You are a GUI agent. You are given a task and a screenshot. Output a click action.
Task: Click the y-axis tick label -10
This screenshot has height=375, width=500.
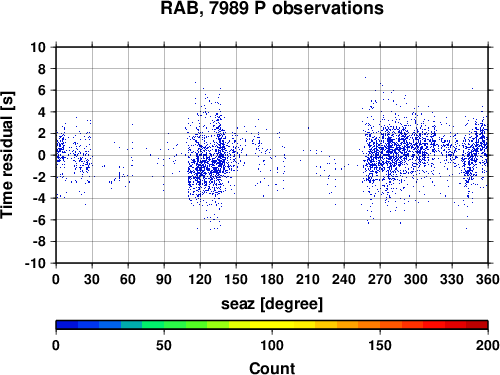click(35, 263)
